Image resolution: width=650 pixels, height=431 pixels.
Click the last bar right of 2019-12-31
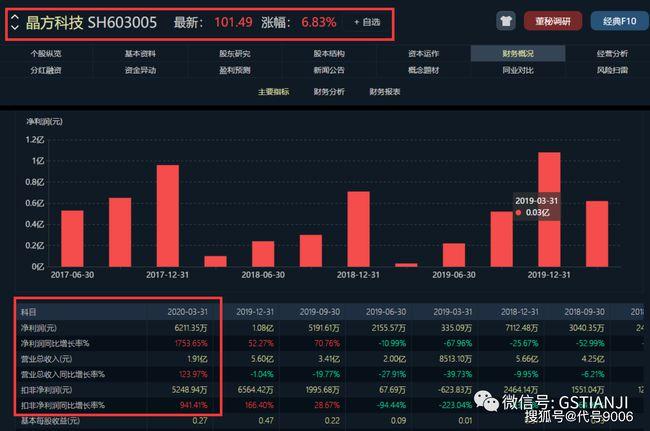tap(597, 234)
